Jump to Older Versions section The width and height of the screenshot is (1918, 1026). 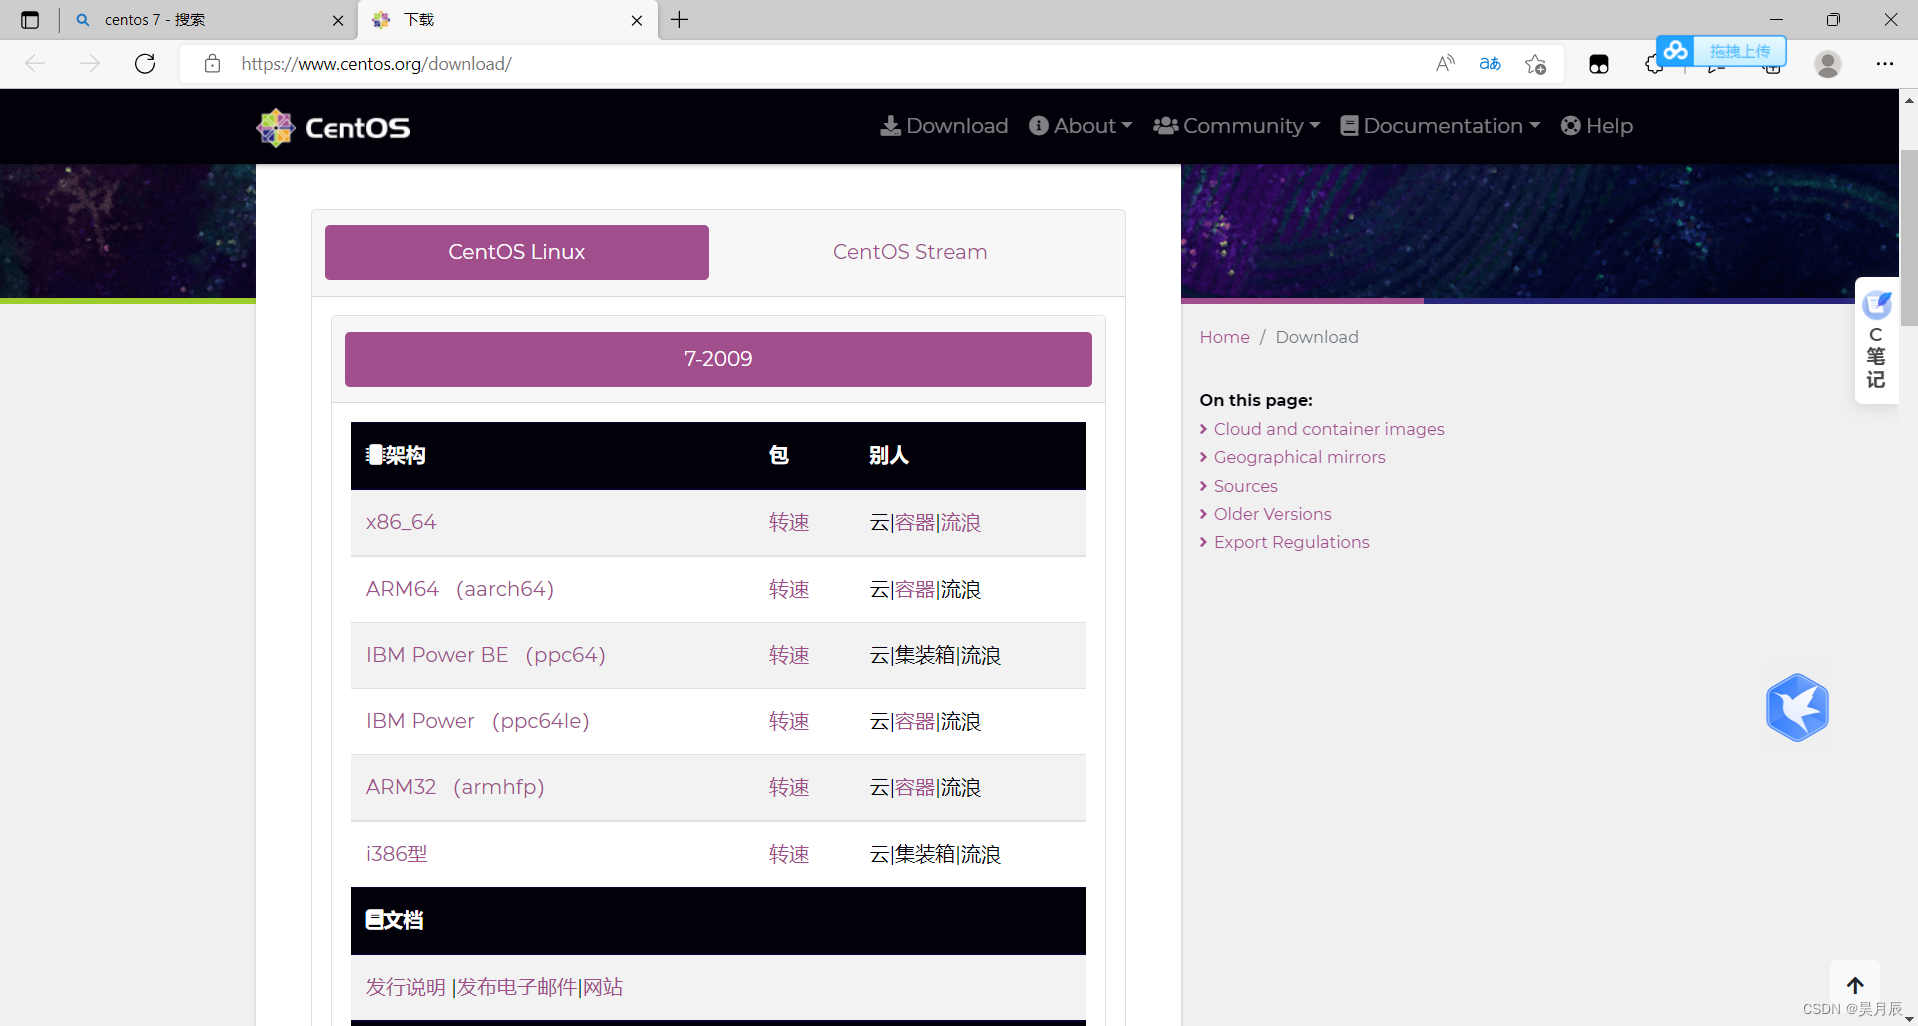[1272, 514]
